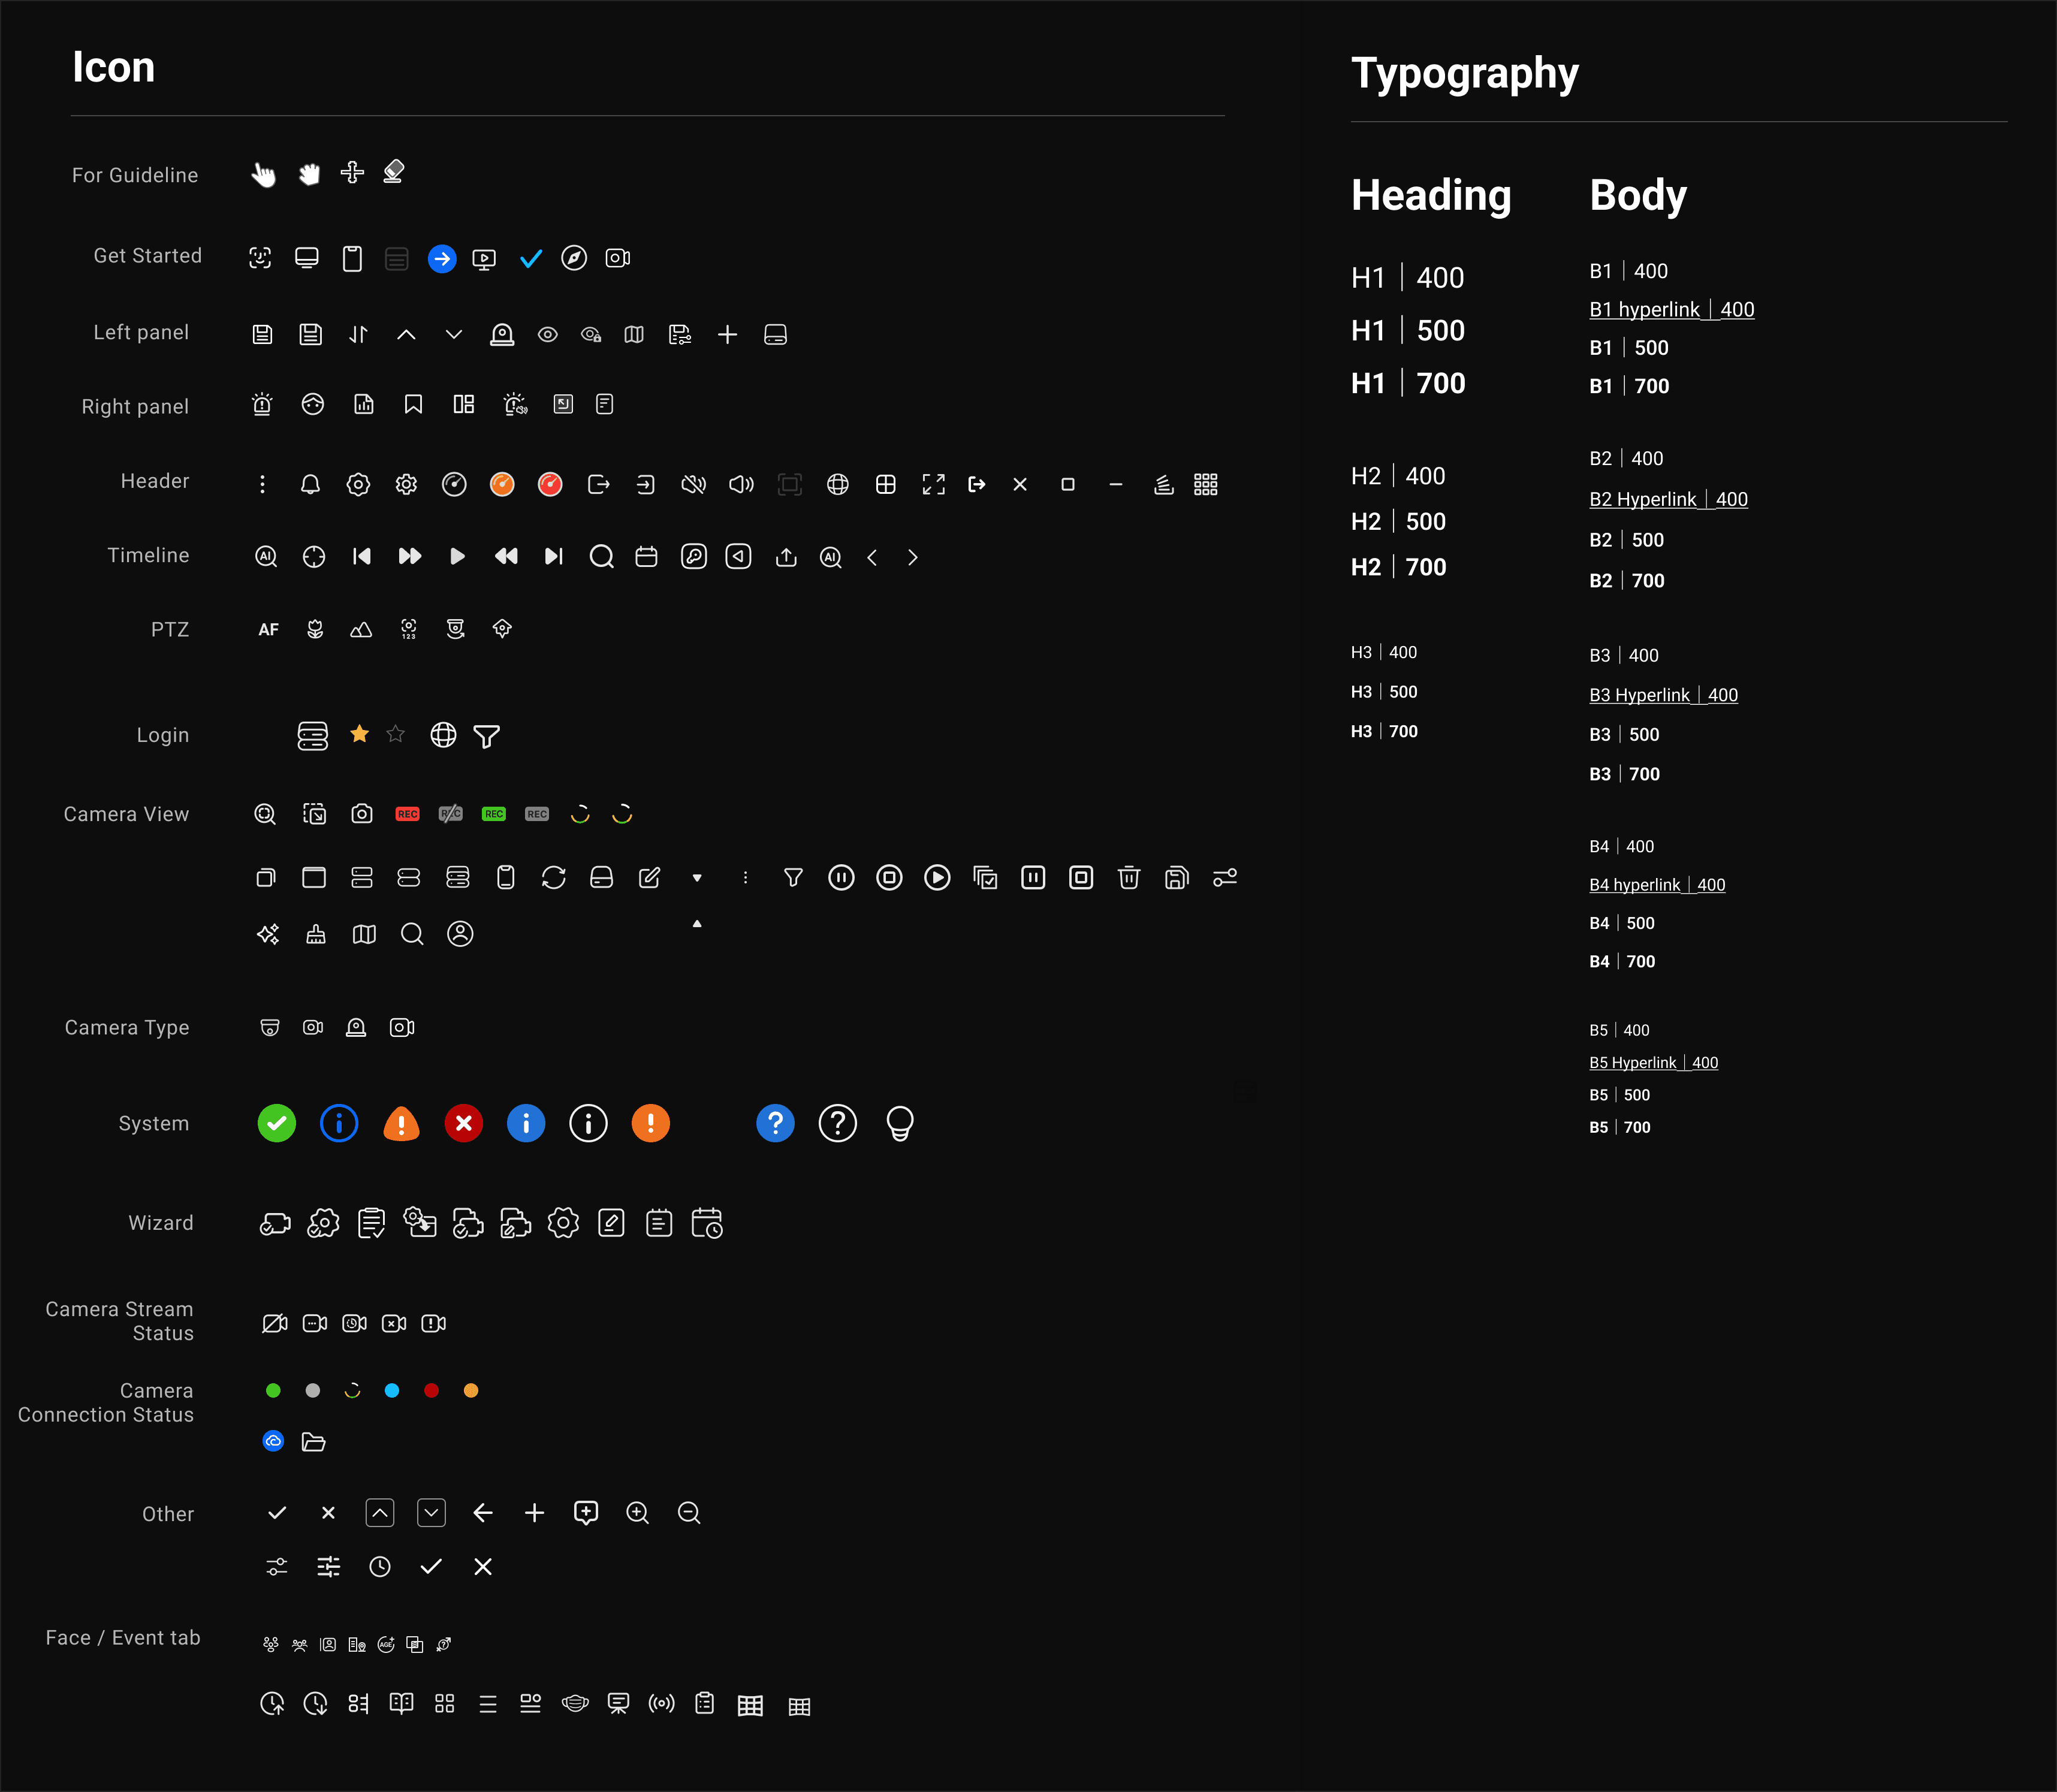The image size is (2057, 1792).
Task: Click the chevron down icon in Left panel
Action: click(x=454, y=335)
